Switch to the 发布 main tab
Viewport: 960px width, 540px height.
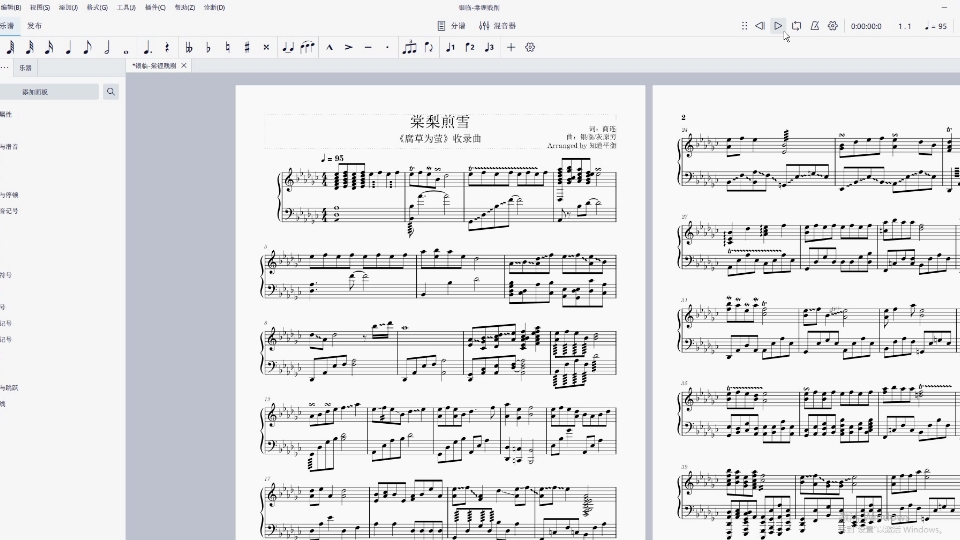coord(34,26)
